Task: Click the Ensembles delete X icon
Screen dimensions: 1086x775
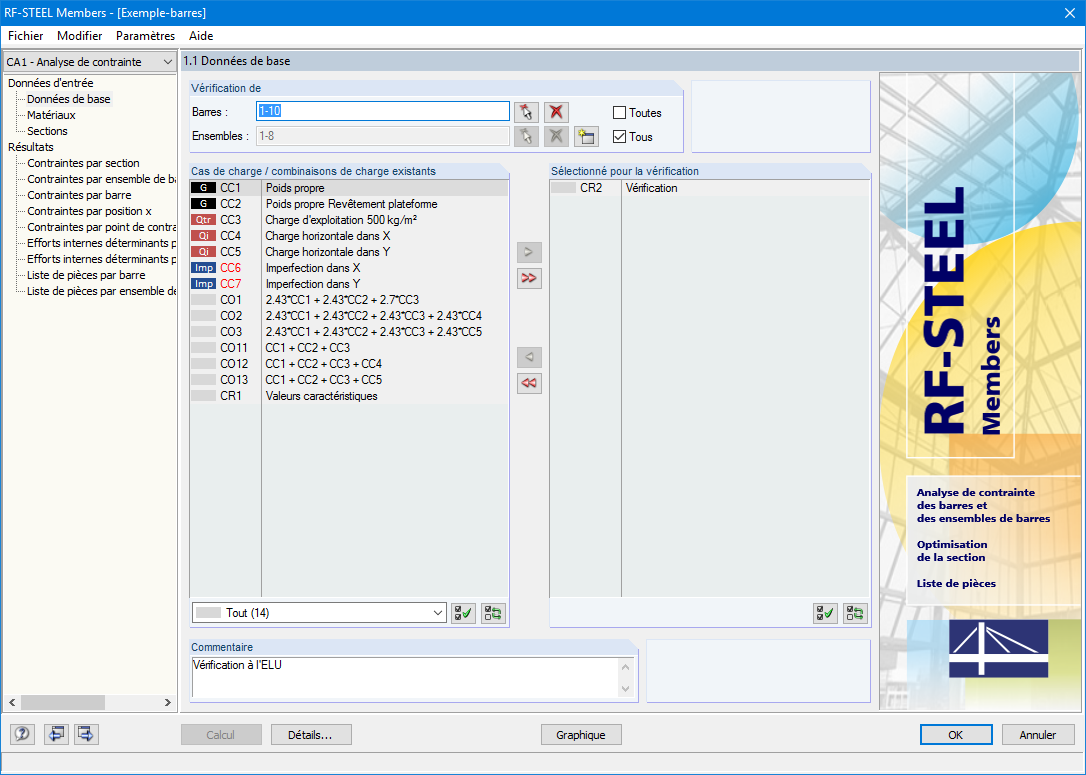Action: [555, 136]
